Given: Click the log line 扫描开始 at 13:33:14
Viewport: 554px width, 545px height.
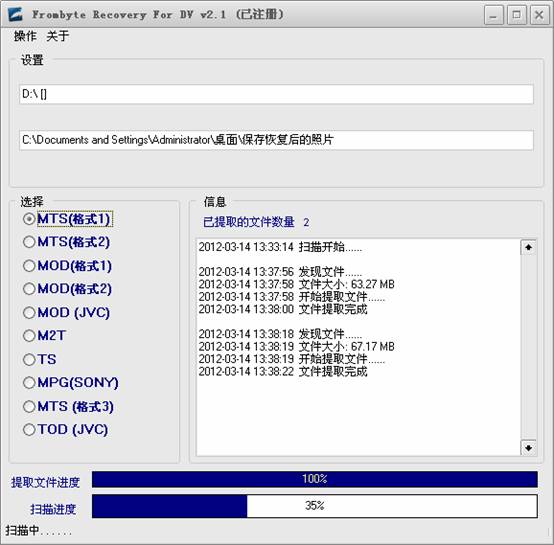Looking at the screenshot, I should 280,247.
